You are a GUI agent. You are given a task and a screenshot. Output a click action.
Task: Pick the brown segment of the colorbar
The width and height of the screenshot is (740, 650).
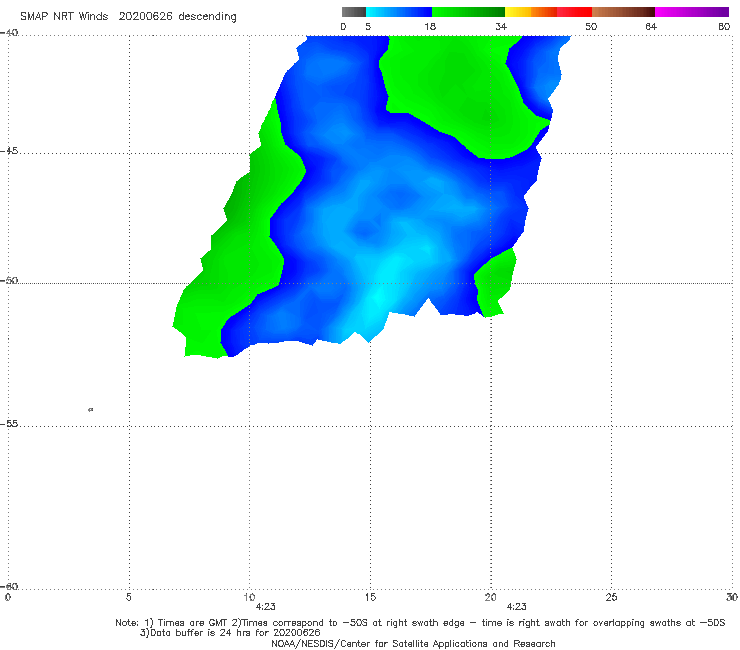click(623, 12)
